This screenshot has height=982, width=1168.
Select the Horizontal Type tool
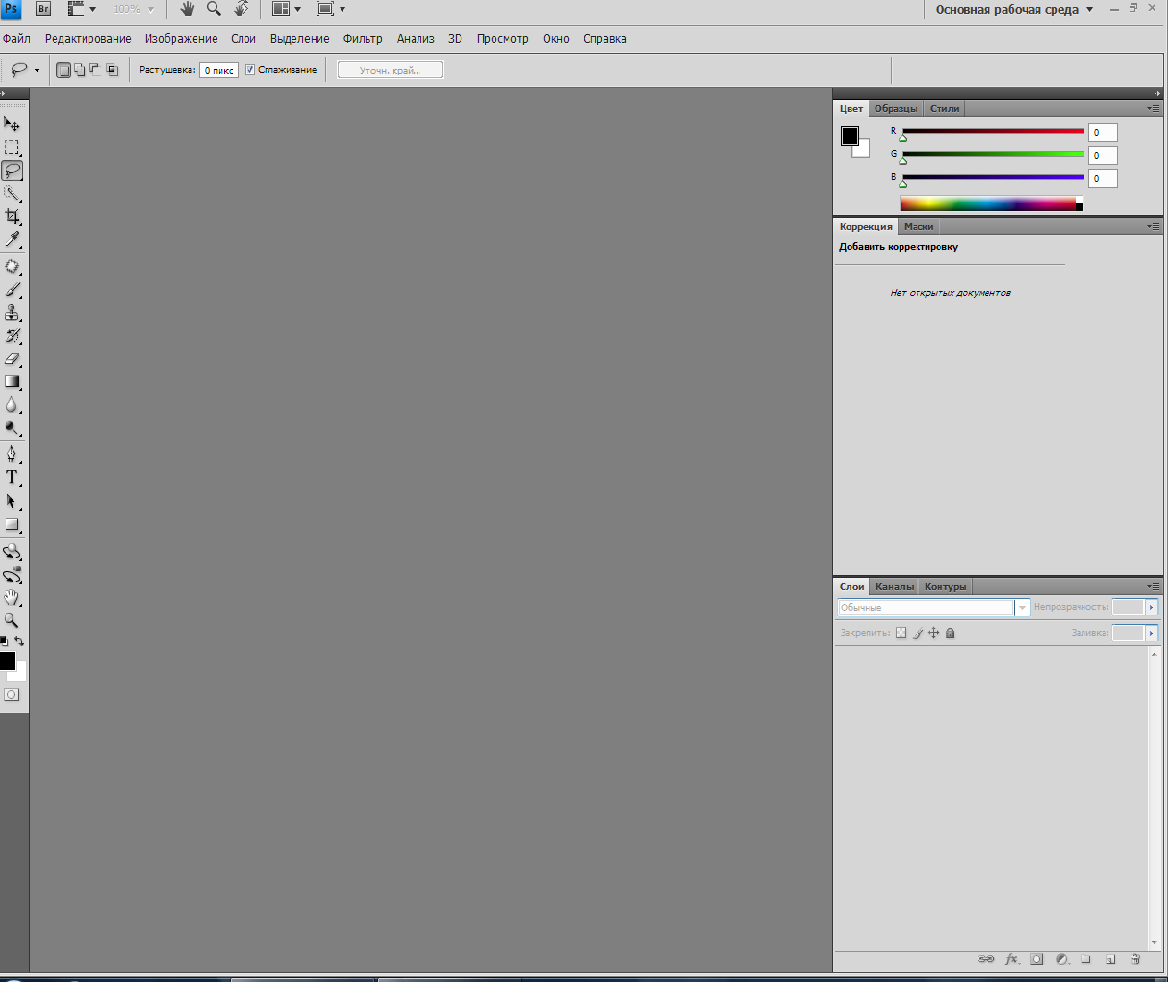tap(13, 477)
